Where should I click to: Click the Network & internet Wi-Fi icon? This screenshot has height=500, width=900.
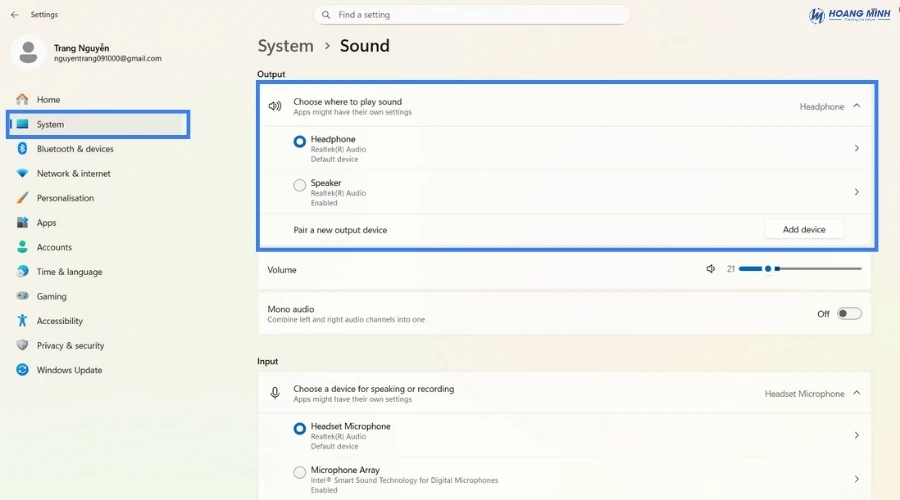(x=22, y=174)
